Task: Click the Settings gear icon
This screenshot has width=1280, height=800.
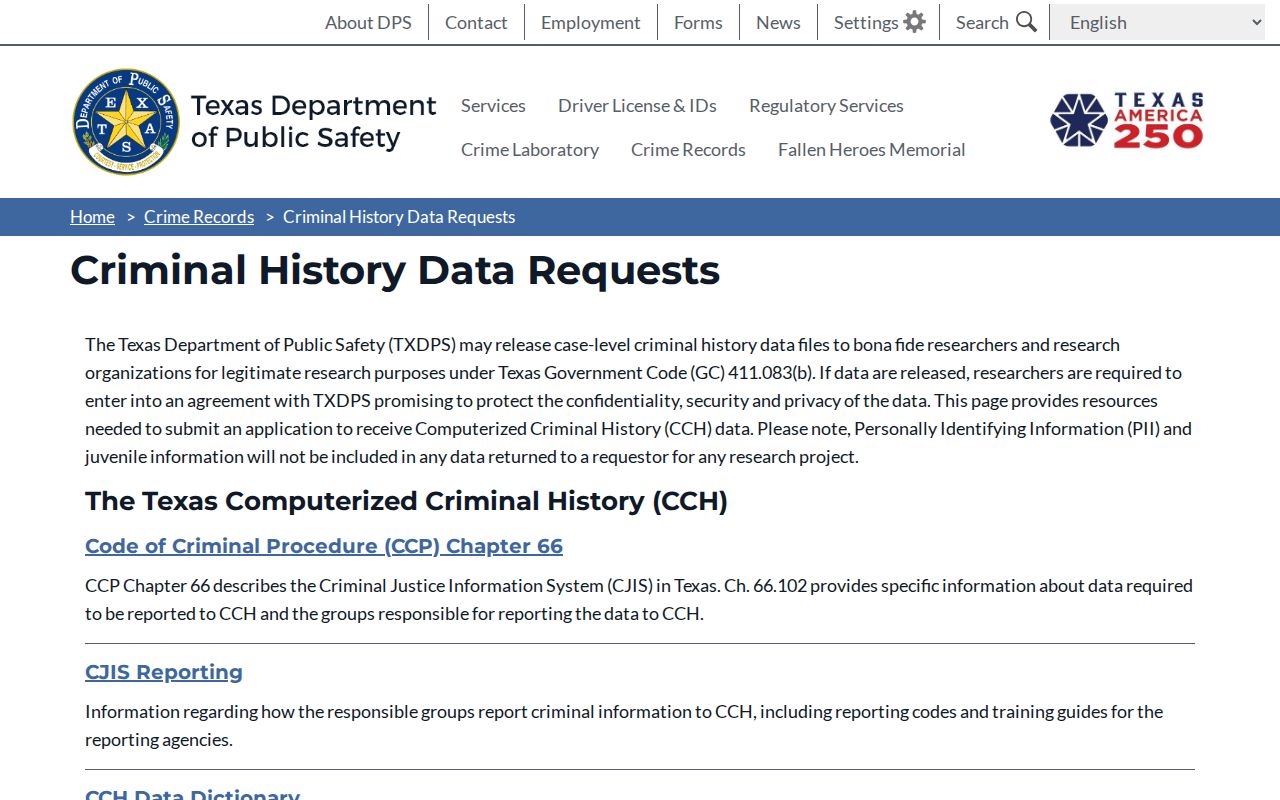Action: coord(914,22)
